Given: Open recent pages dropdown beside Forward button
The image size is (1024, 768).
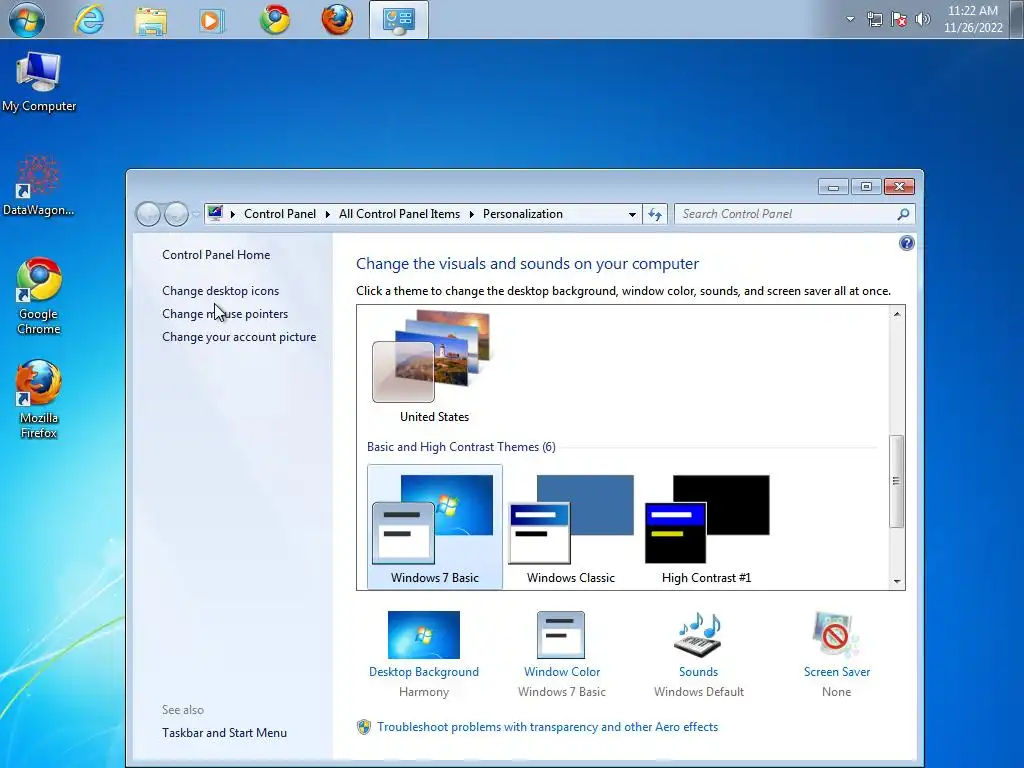Looking at the screenshot, I should tap(195, 214).
